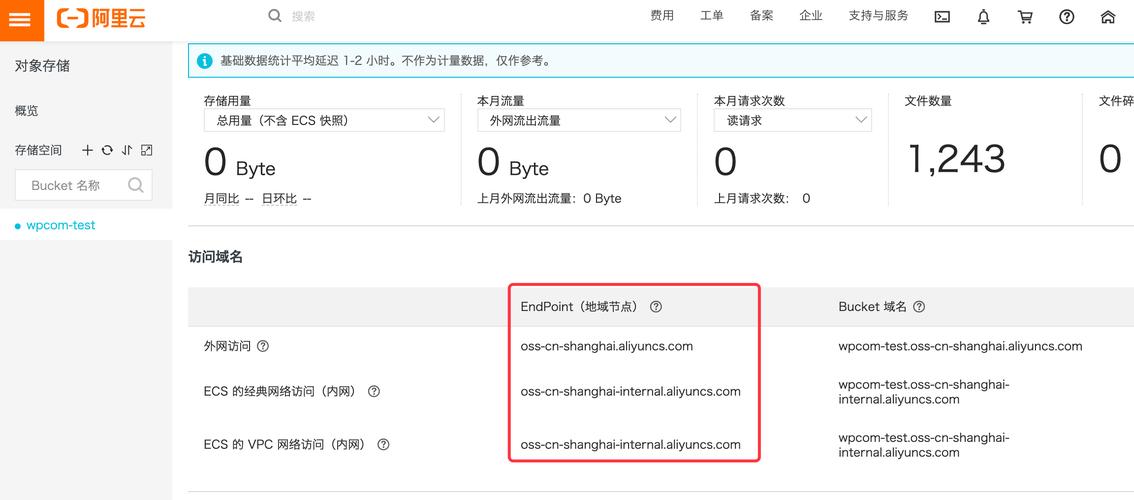Click the info icon in the notice banner

pos(205,61)
